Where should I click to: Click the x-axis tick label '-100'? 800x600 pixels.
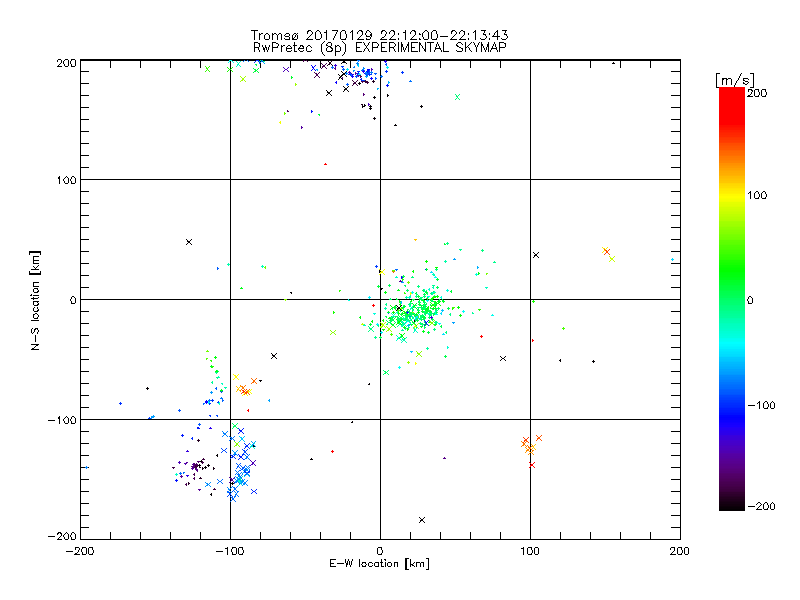point(230,551)
